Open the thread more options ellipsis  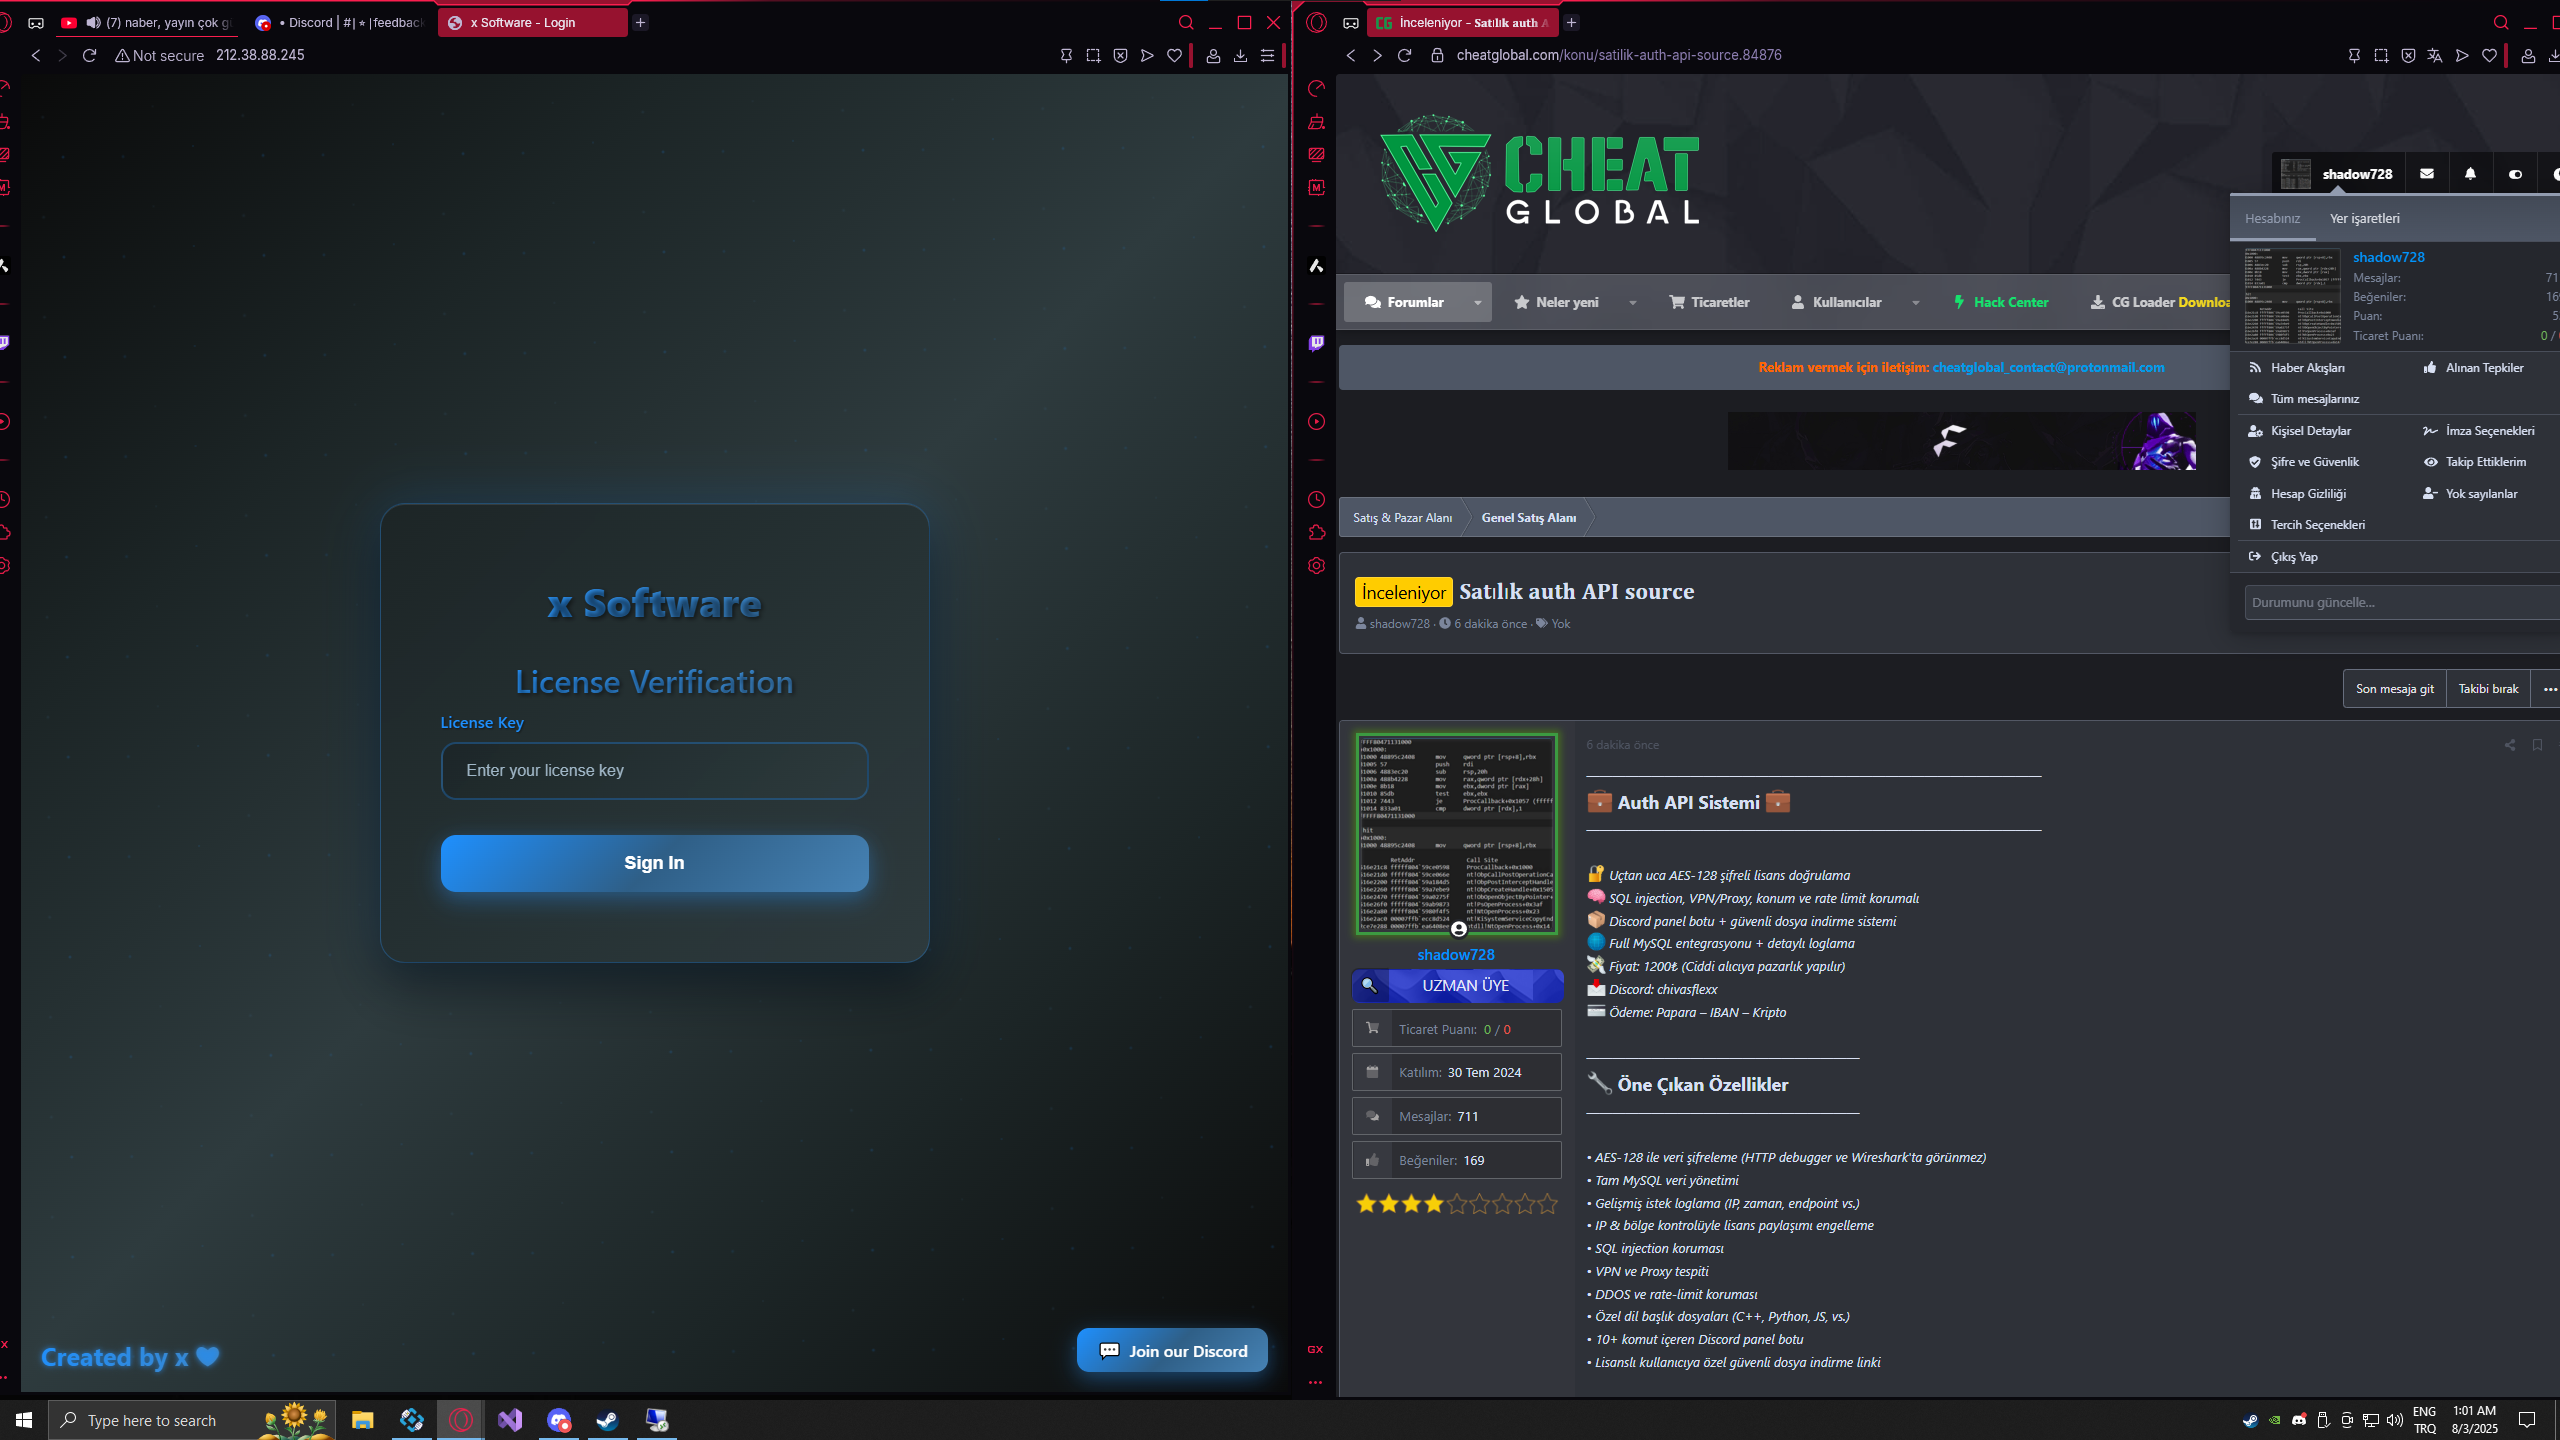point(2549,689)
